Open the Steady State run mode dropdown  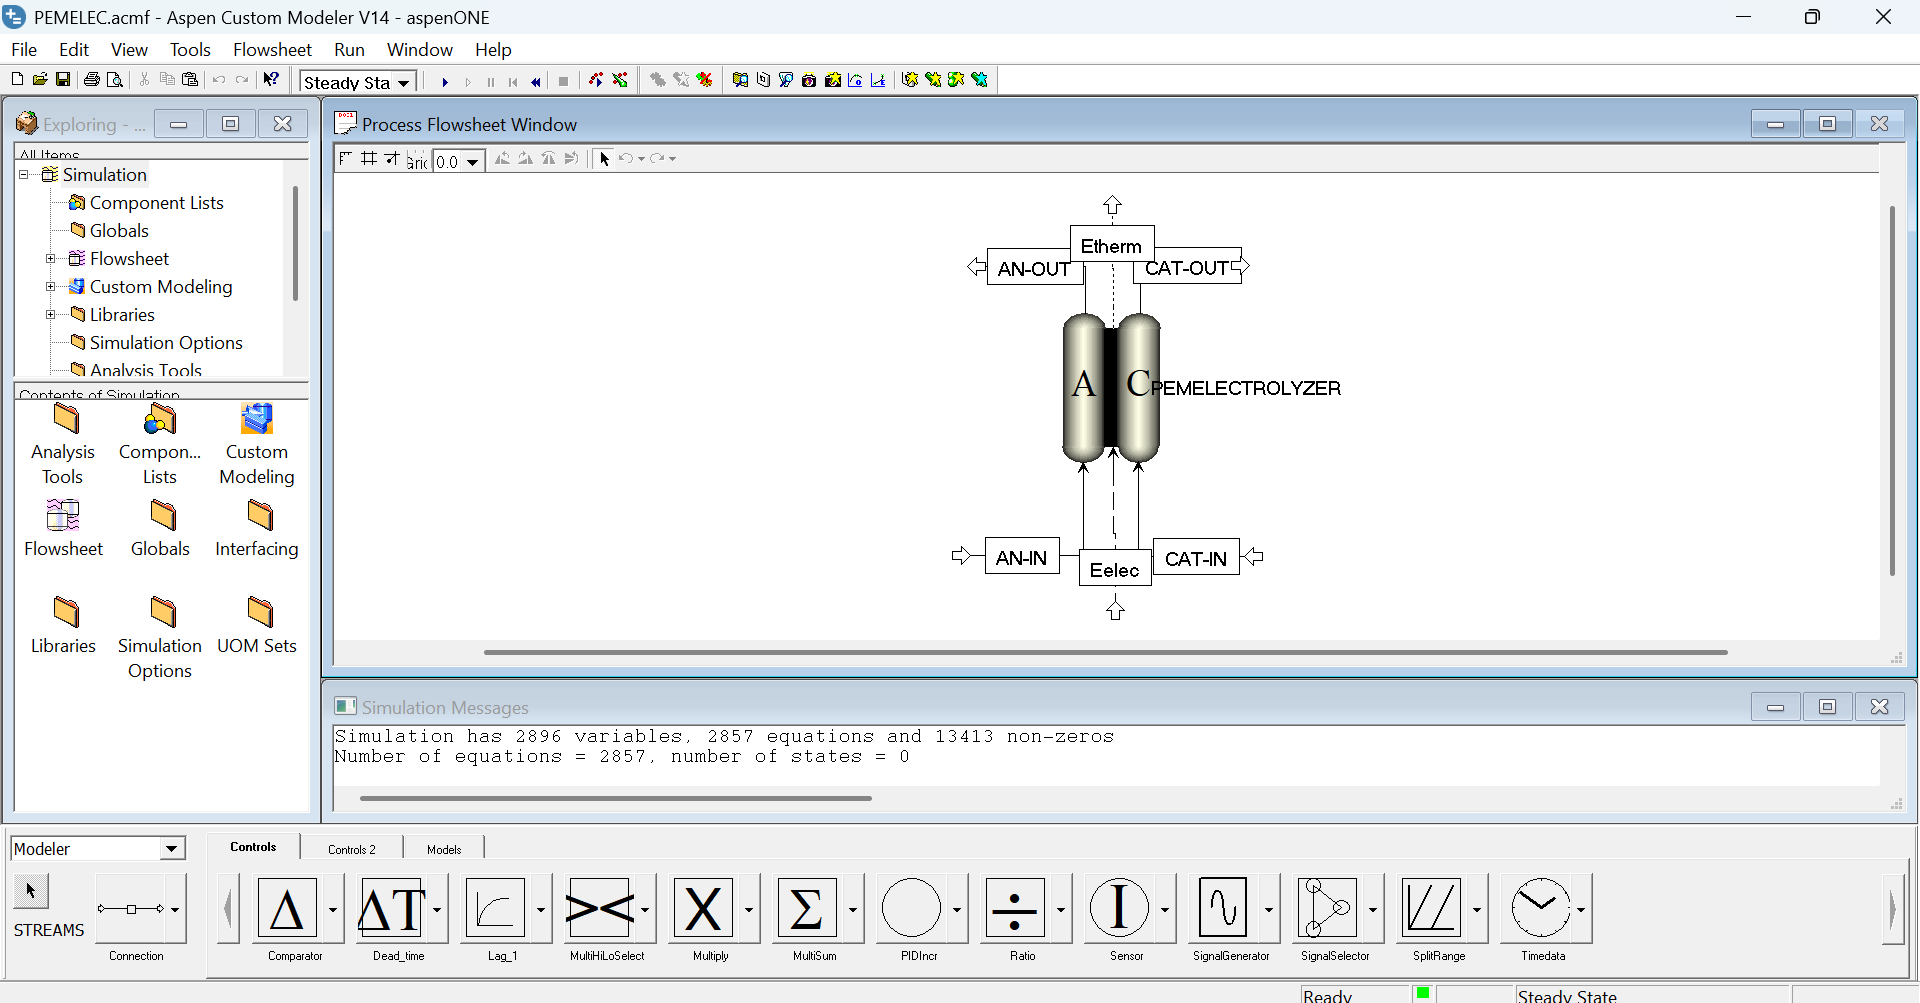click(x=404, y=83)
